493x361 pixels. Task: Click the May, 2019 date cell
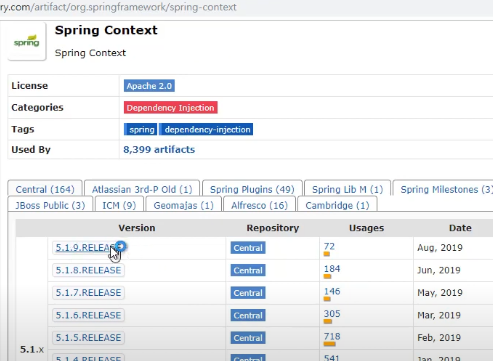(440, 293)
